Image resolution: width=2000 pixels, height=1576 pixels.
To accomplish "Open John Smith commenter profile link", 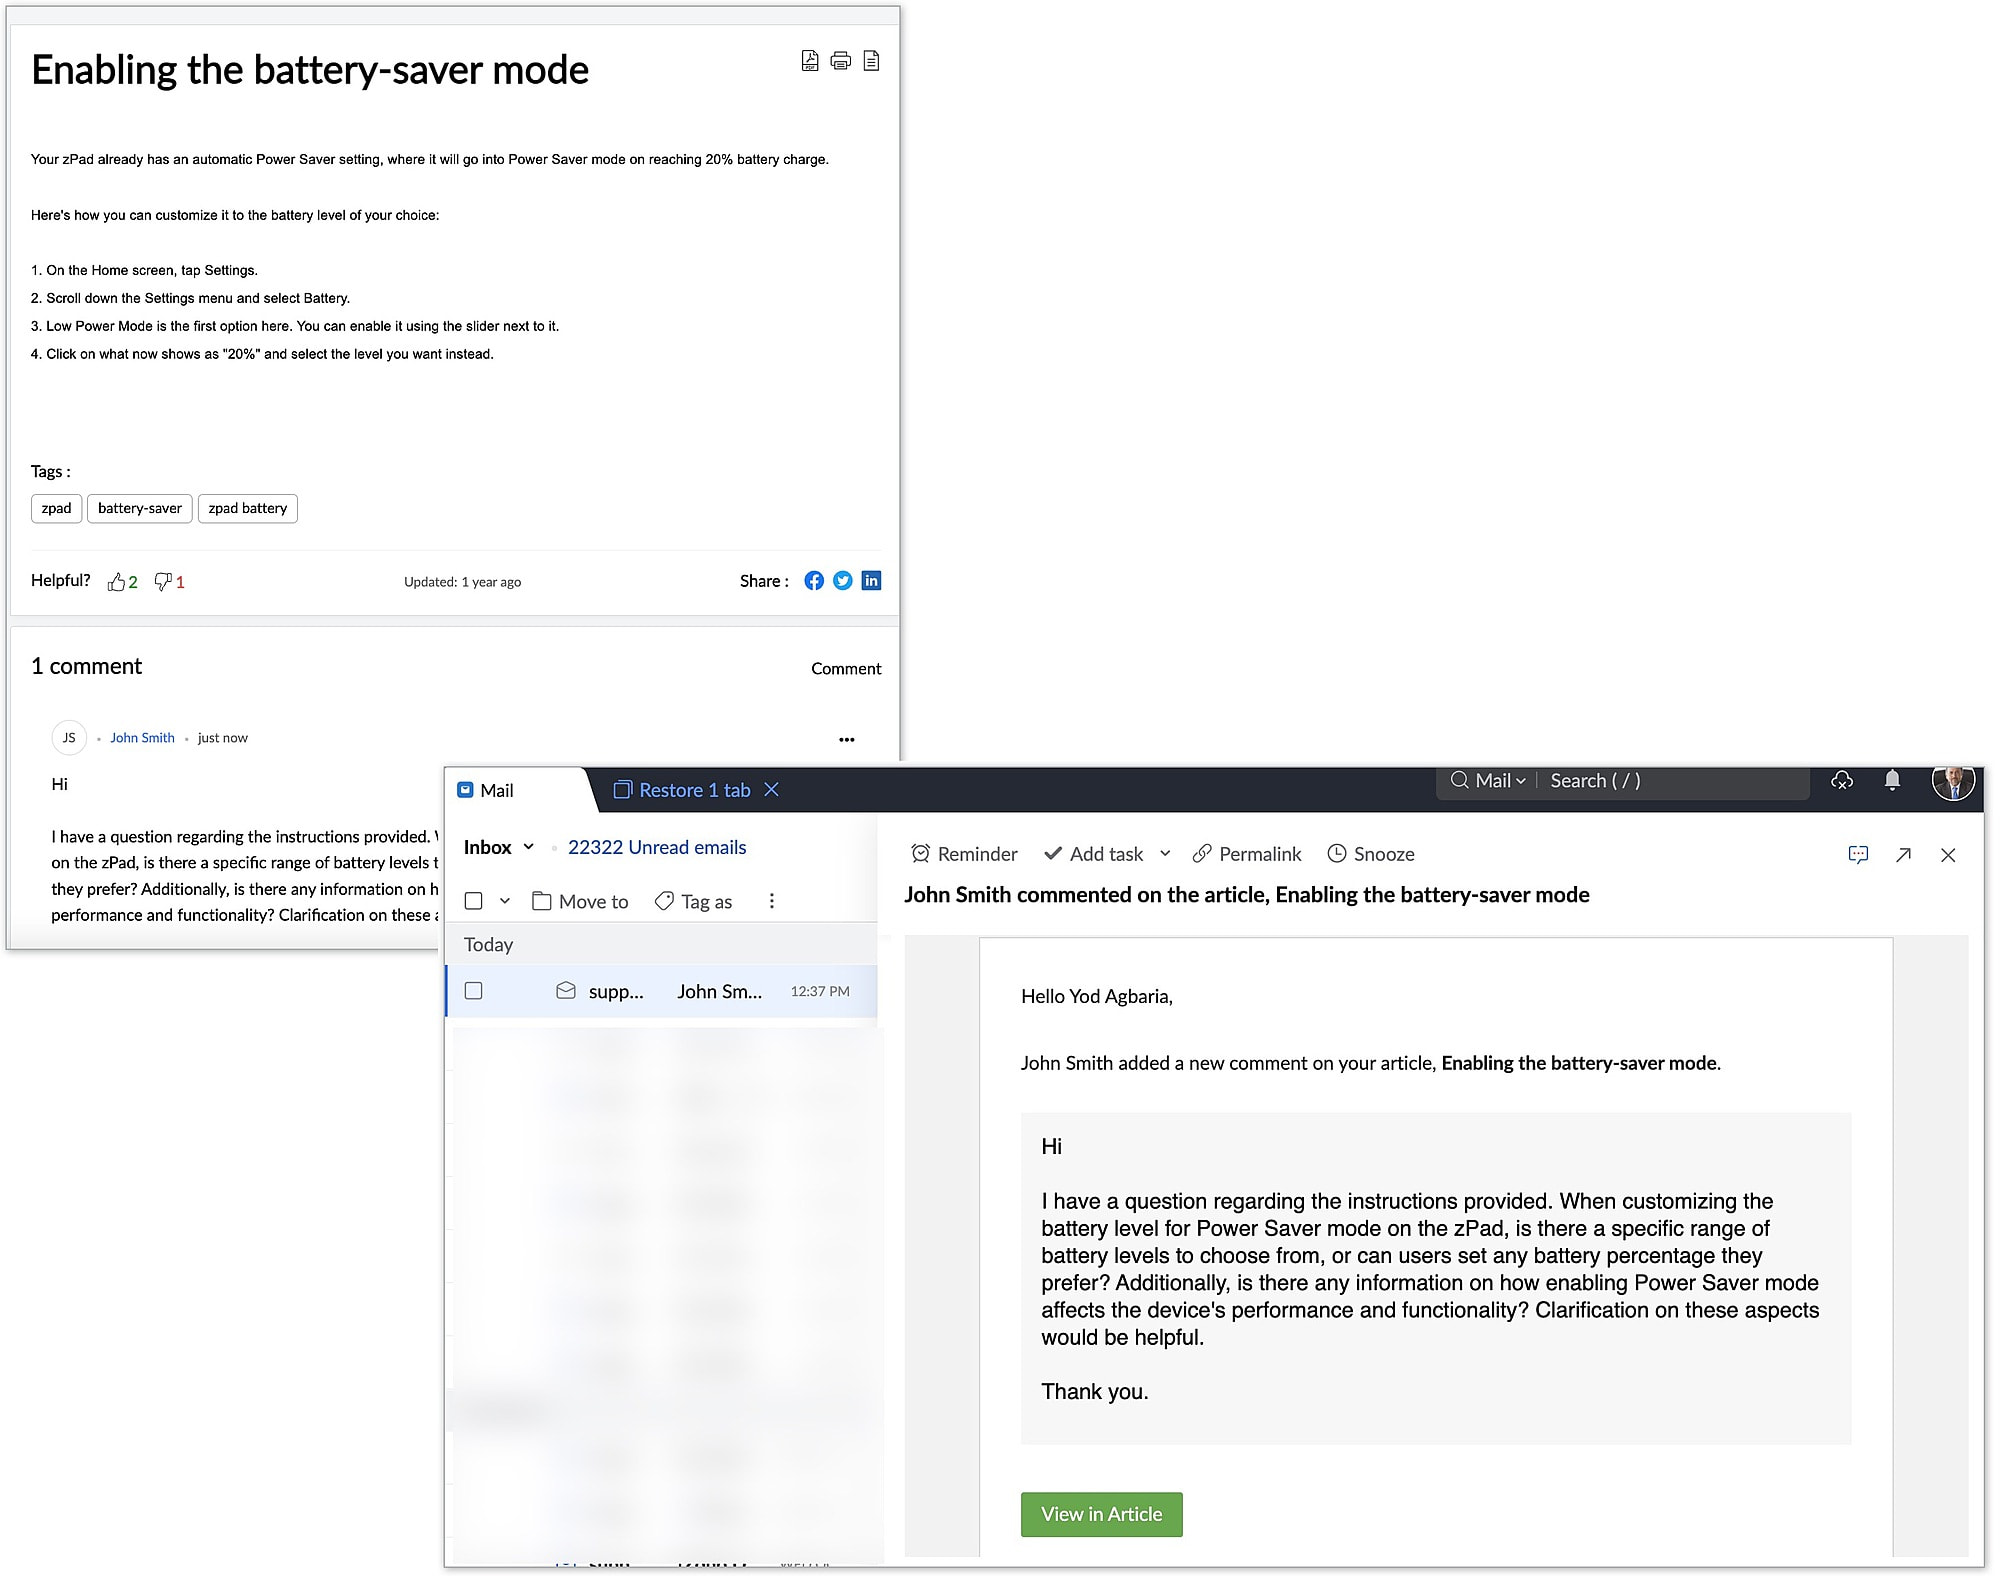I will 142,738.
